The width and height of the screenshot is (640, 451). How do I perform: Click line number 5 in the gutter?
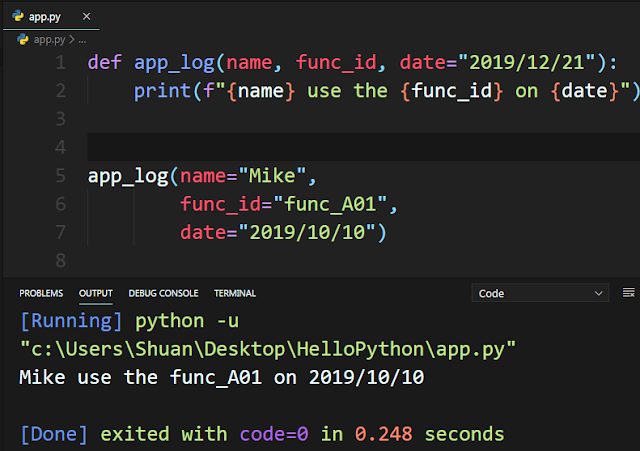coord(60,176)
